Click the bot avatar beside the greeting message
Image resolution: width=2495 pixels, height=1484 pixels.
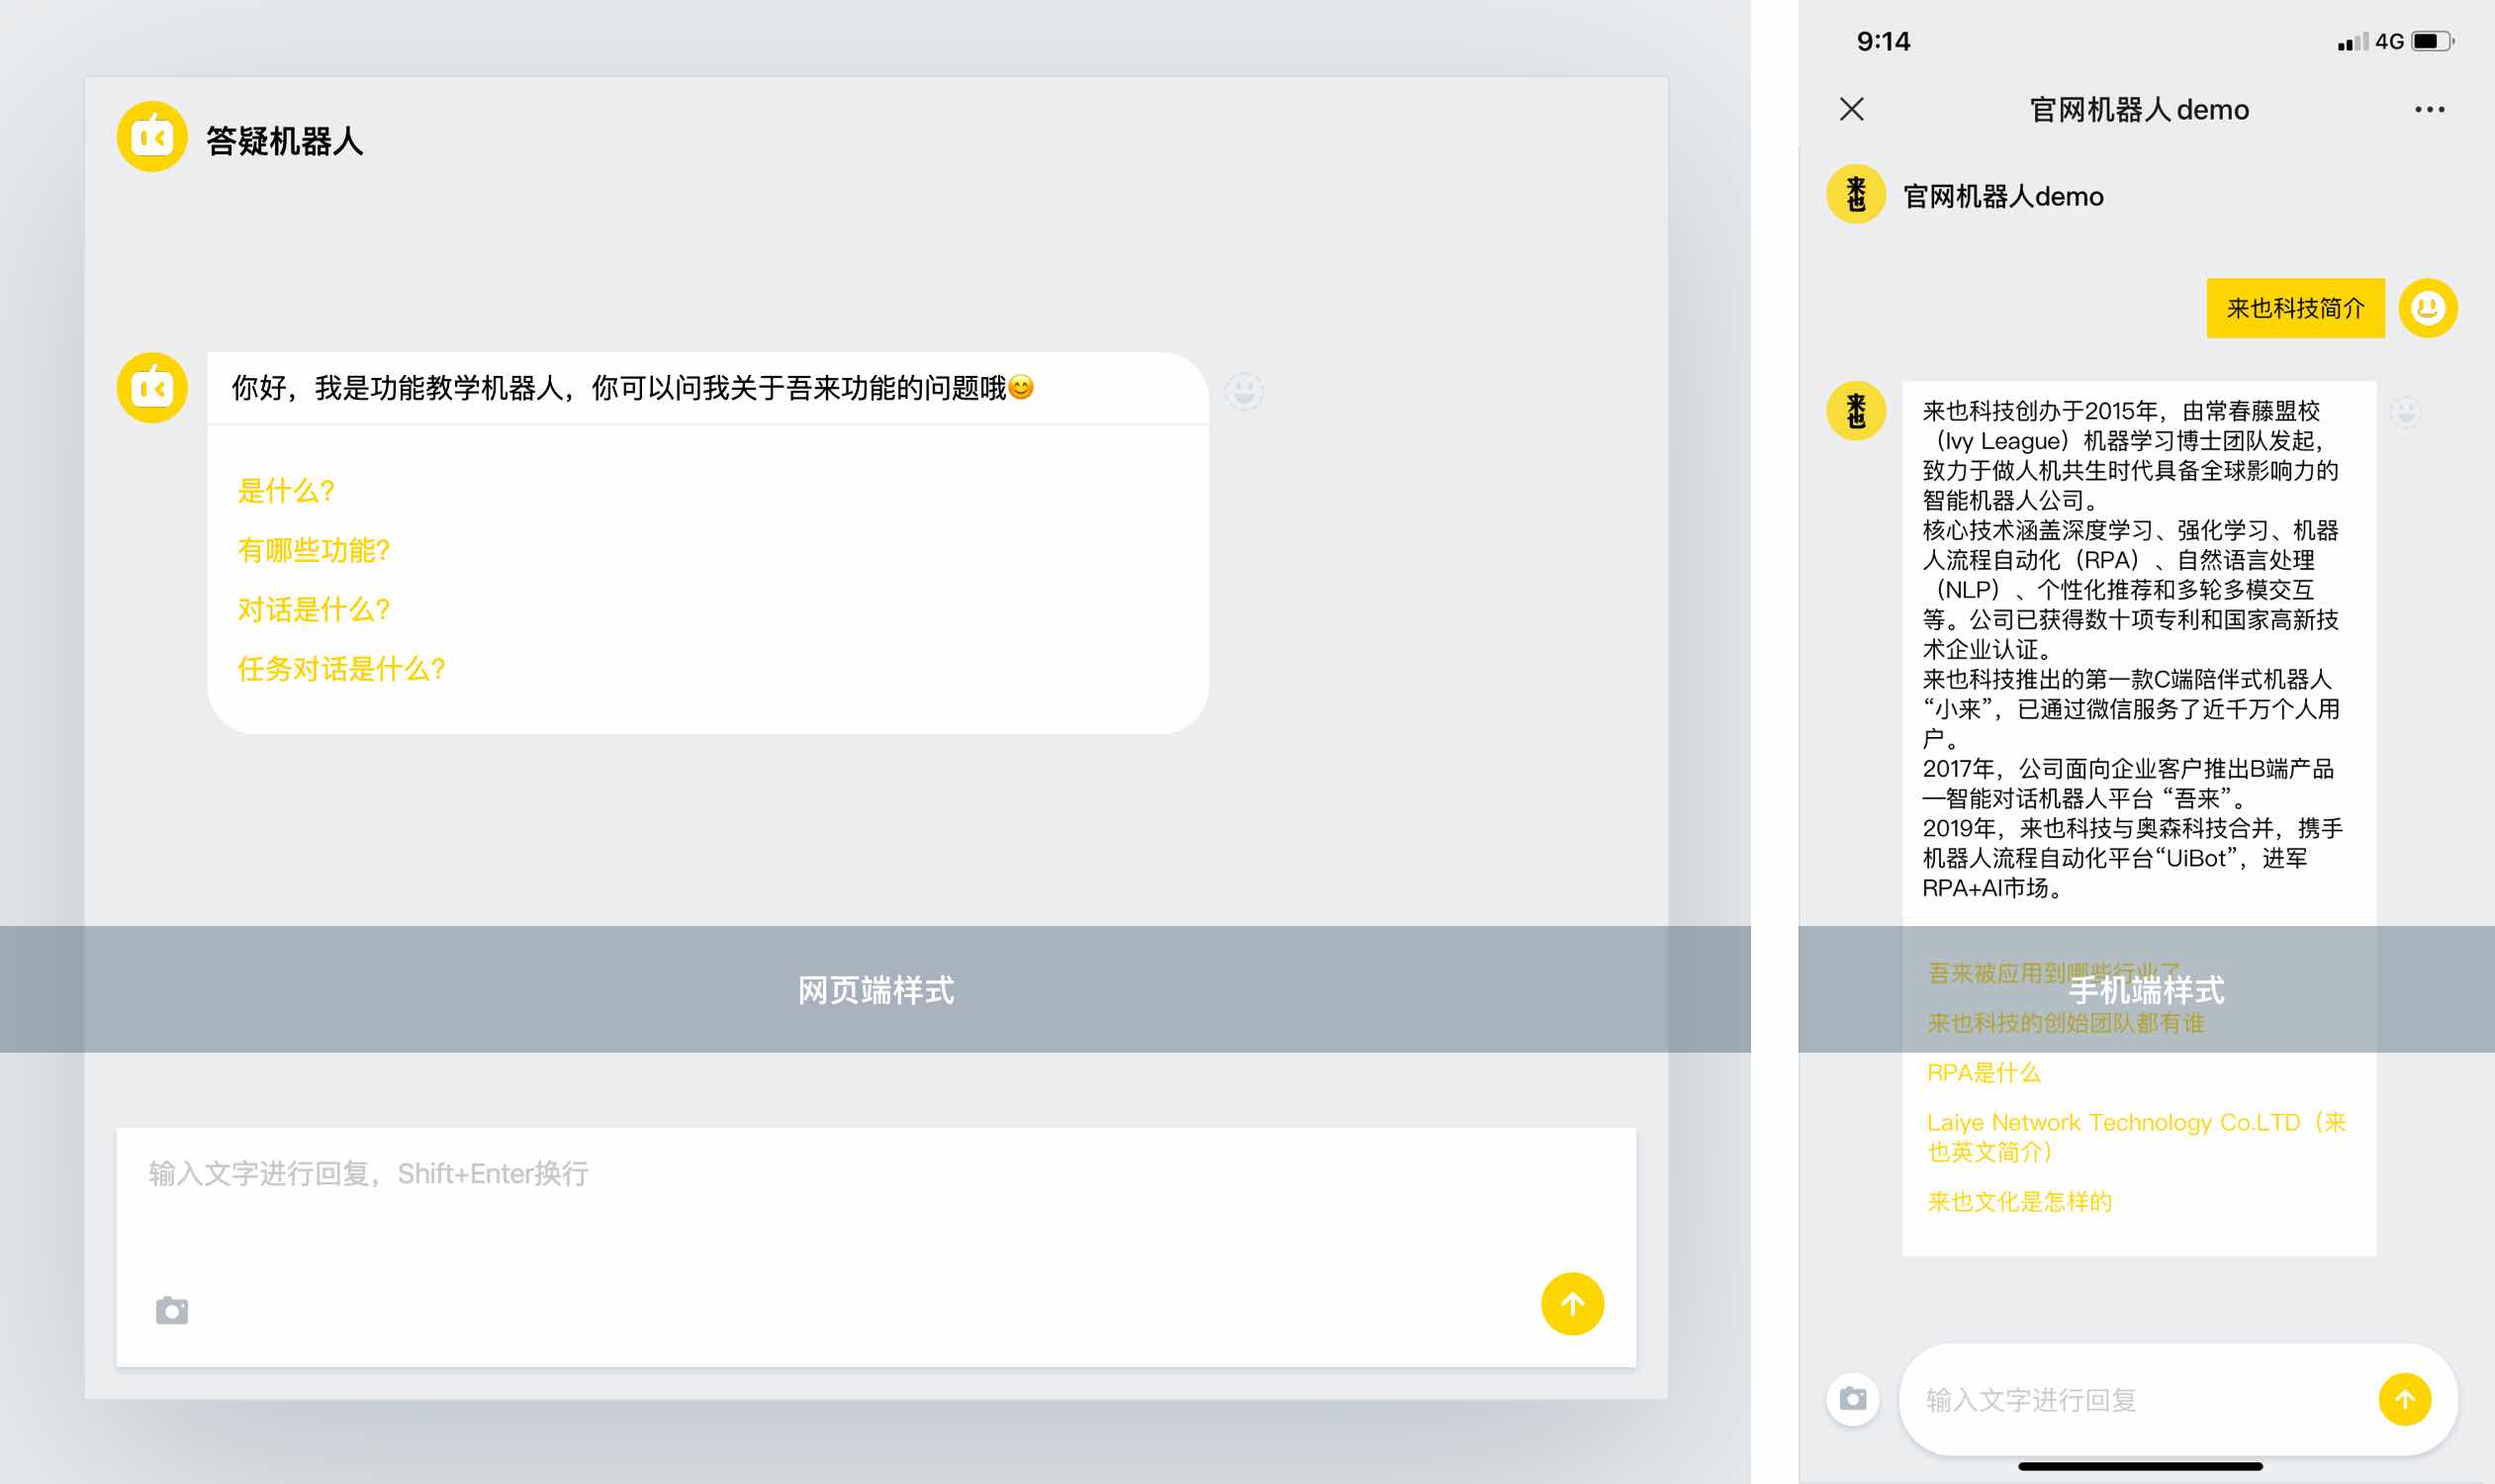(x=152, y=388)
